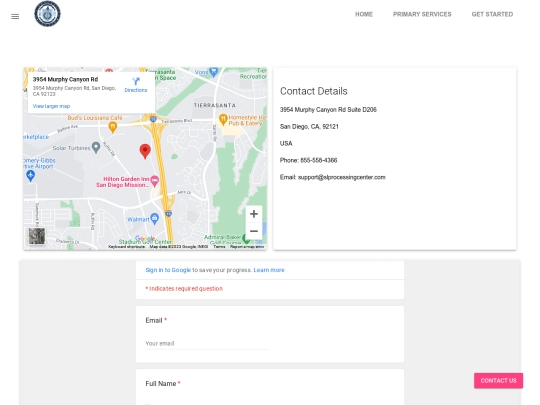Click the Homestyle Hawaiian Pub & Eatery marker
Viewport: 540px width, 405px height.
click(x=223, y=120)
